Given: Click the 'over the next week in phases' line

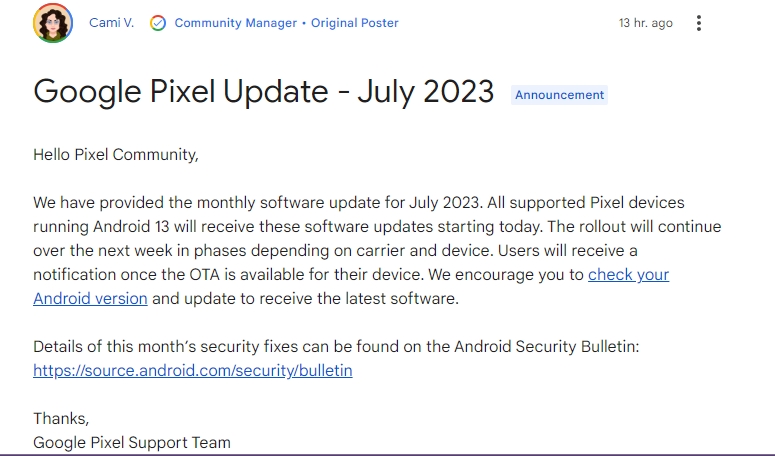Looking at the screenshot, I should [335, 250].
